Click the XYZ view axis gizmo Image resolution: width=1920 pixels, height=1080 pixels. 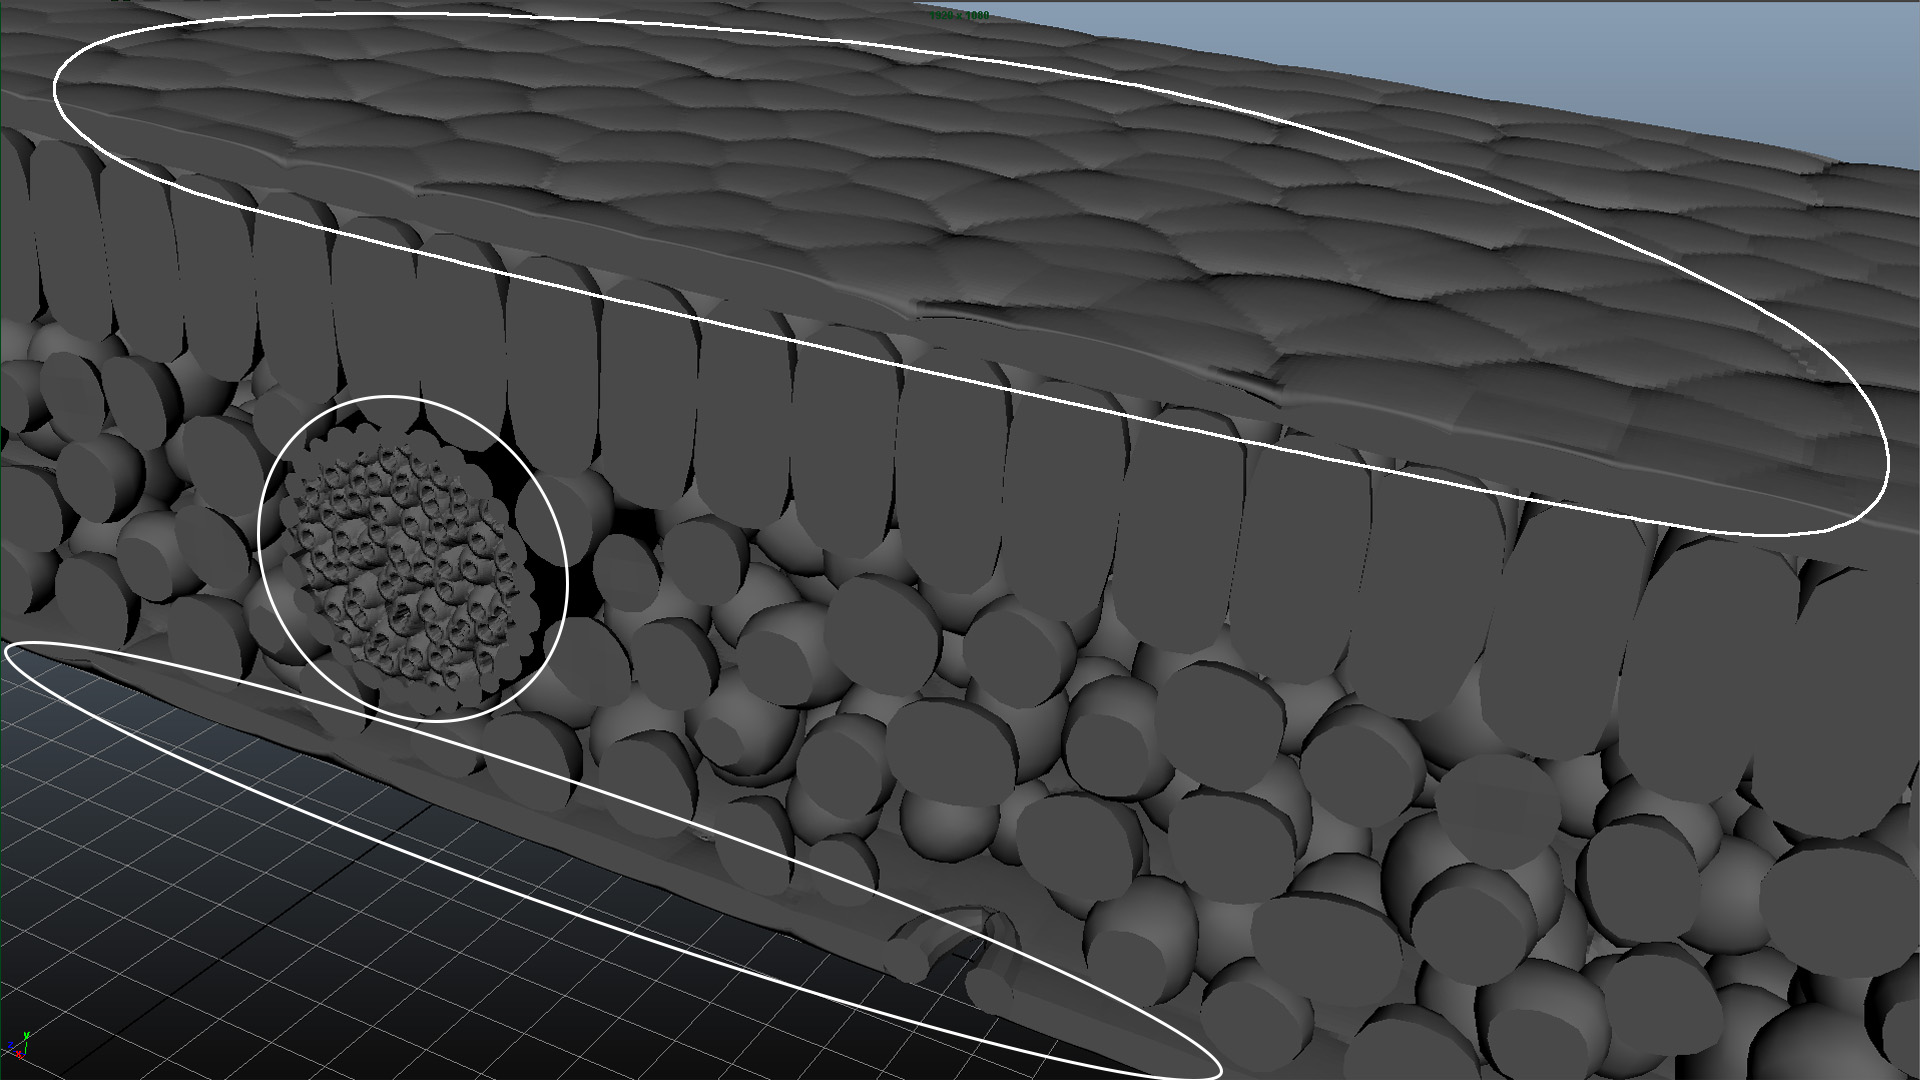(x=18, y=1046)
